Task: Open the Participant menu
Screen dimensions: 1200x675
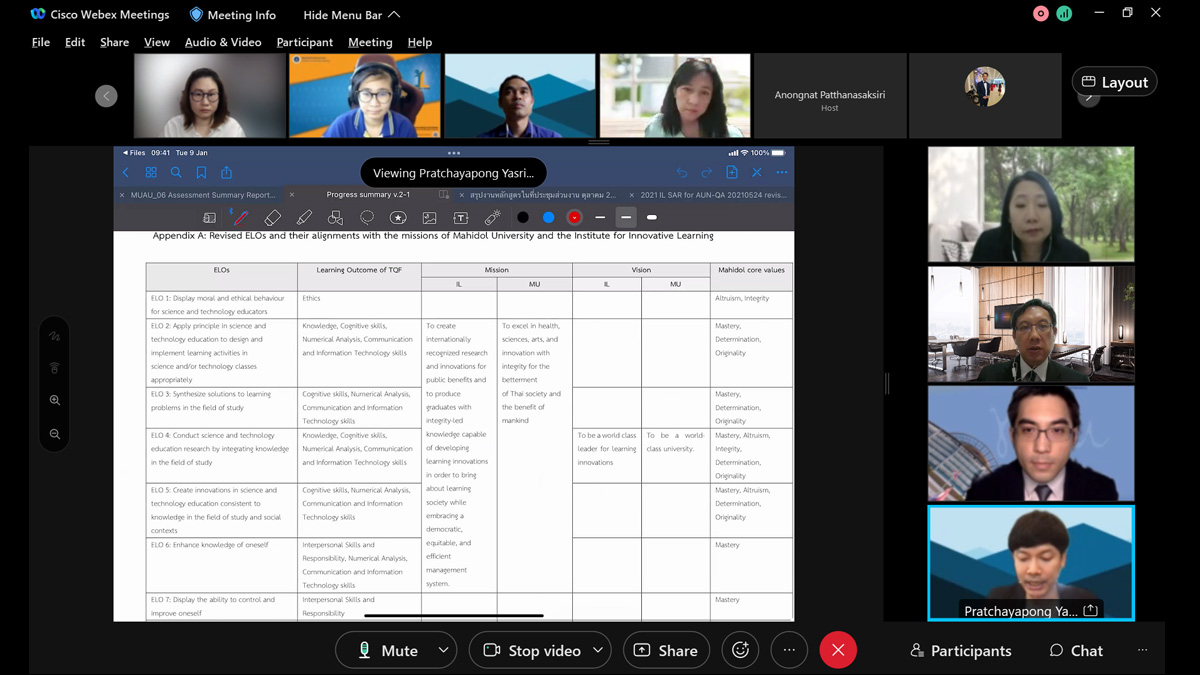Action: click(x=304, y=42)
